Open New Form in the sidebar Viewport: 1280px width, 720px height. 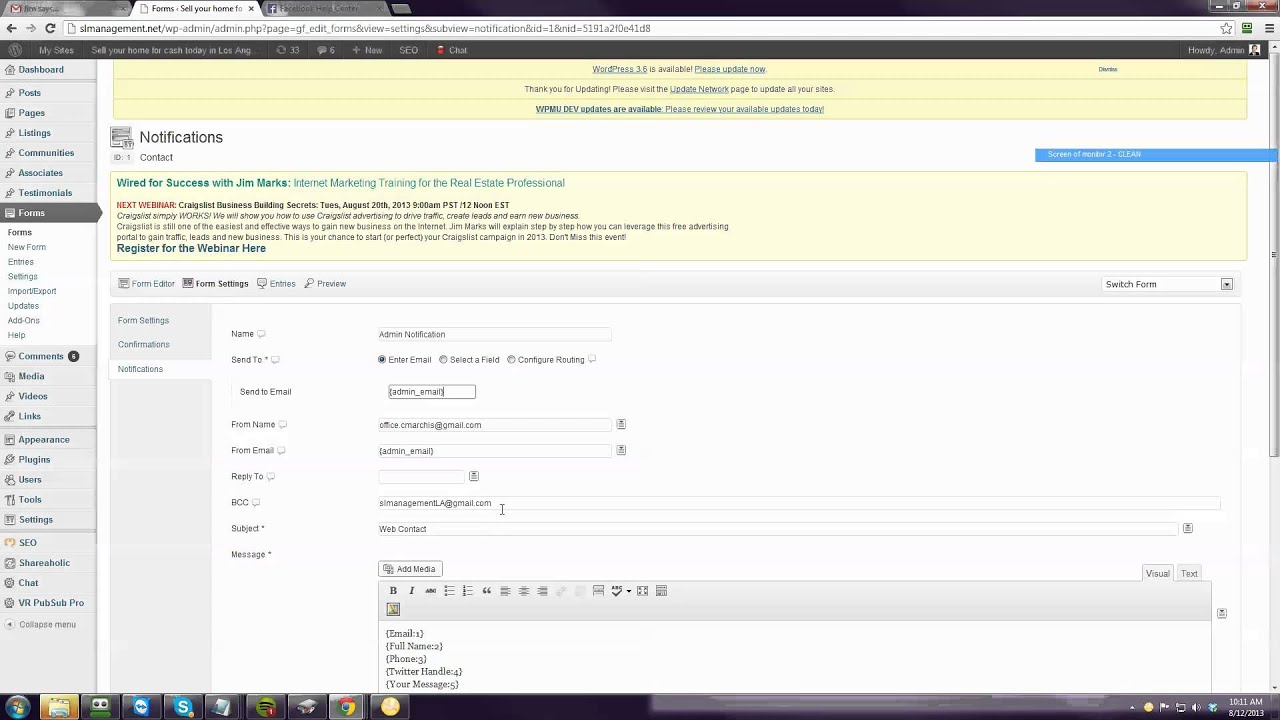(27, 247)
